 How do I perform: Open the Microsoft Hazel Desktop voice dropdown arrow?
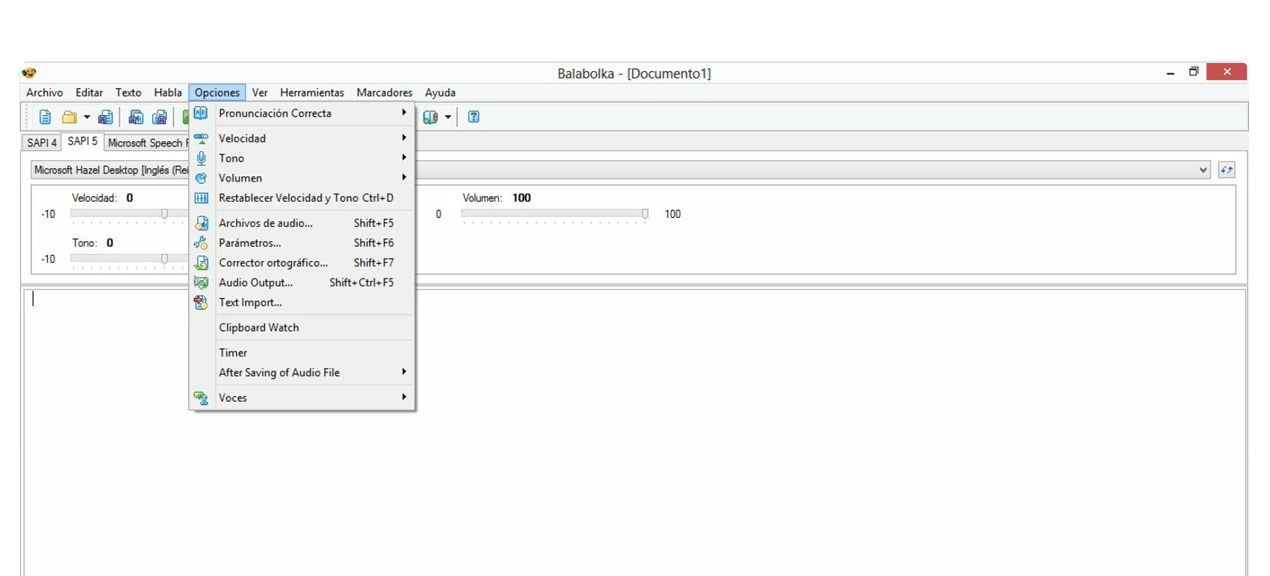pyautogui.click(x=1203, y=170)
